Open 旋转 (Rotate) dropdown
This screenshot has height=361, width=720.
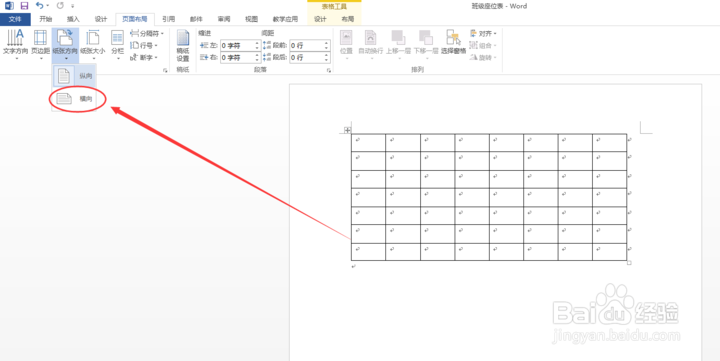coord(482,57)
